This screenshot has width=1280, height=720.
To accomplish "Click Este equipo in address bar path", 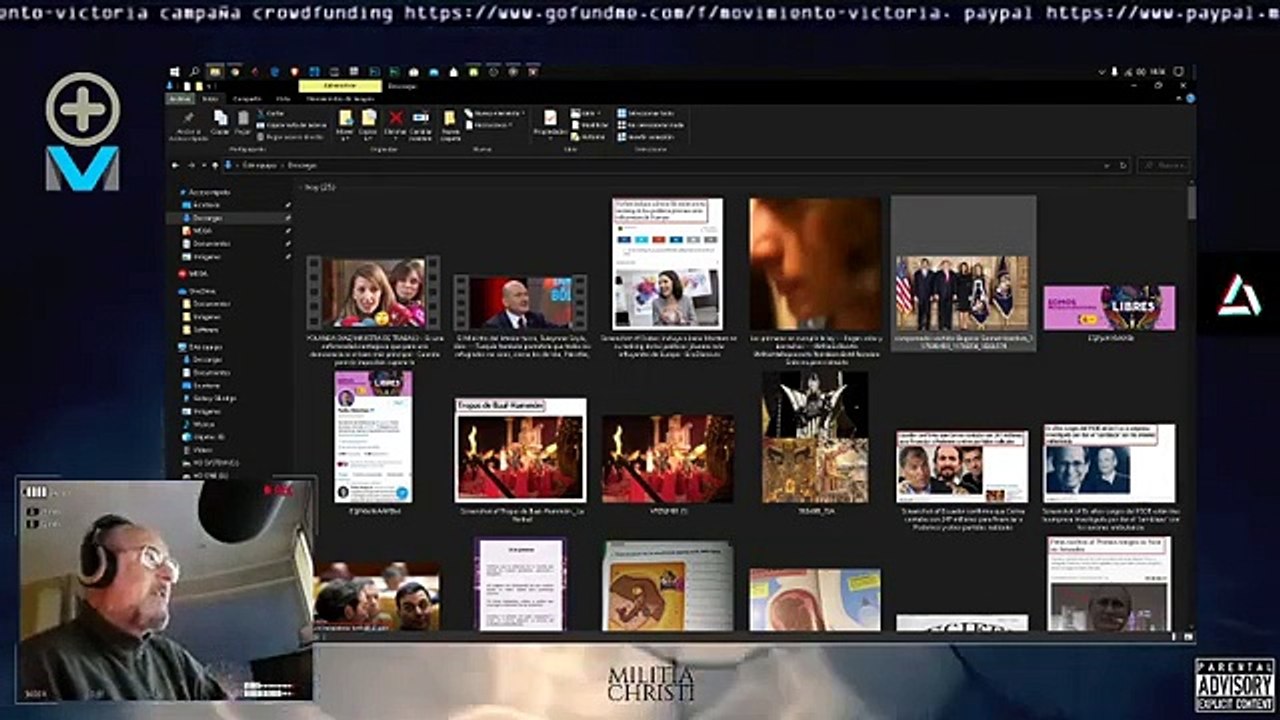I will [259, 165].
